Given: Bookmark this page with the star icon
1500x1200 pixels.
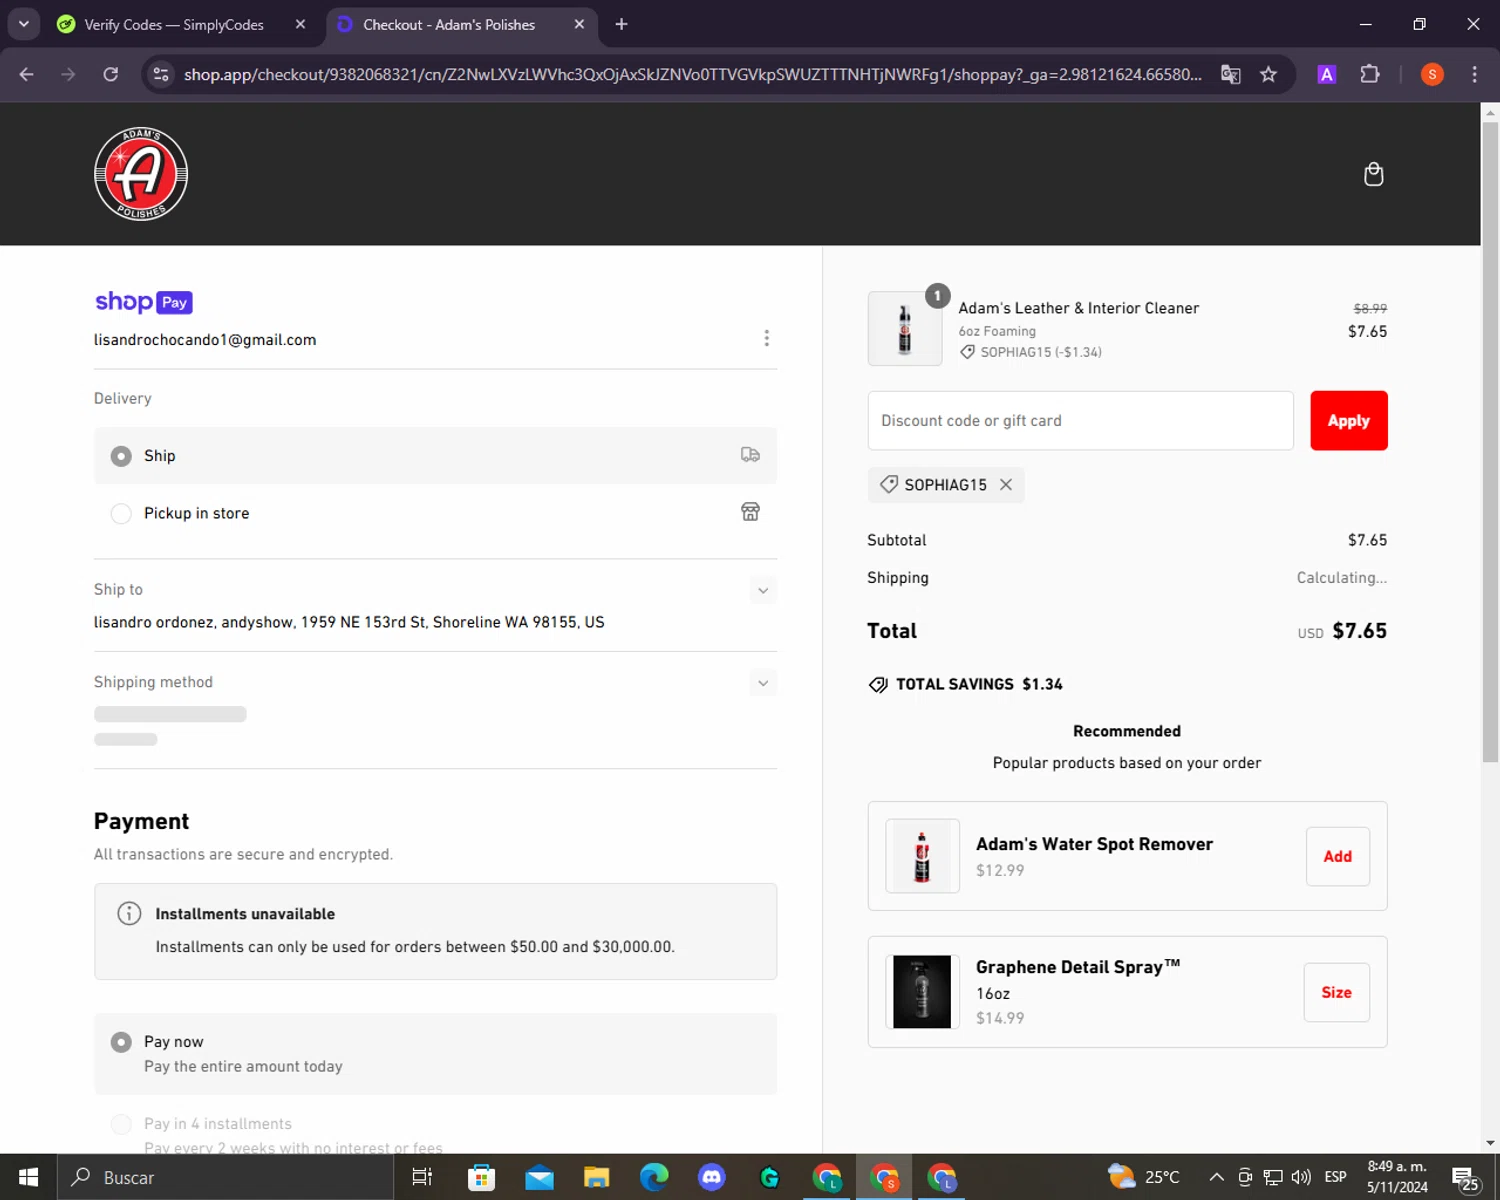Looking at the screenshot, I should tap(1268, 74).
